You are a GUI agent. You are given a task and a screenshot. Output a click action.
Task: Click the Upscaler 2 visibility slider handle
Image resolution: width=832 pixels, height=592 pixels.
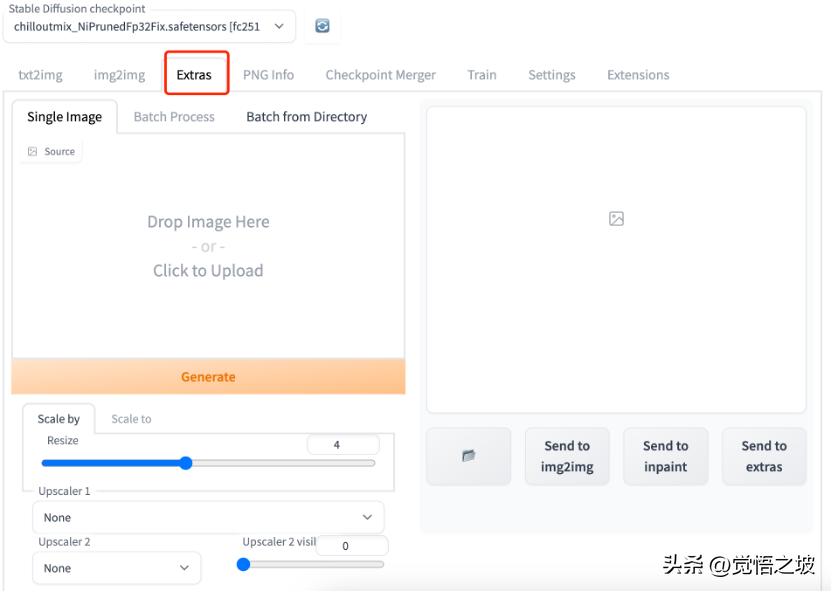pyautogui.click(x=243, y=564)
